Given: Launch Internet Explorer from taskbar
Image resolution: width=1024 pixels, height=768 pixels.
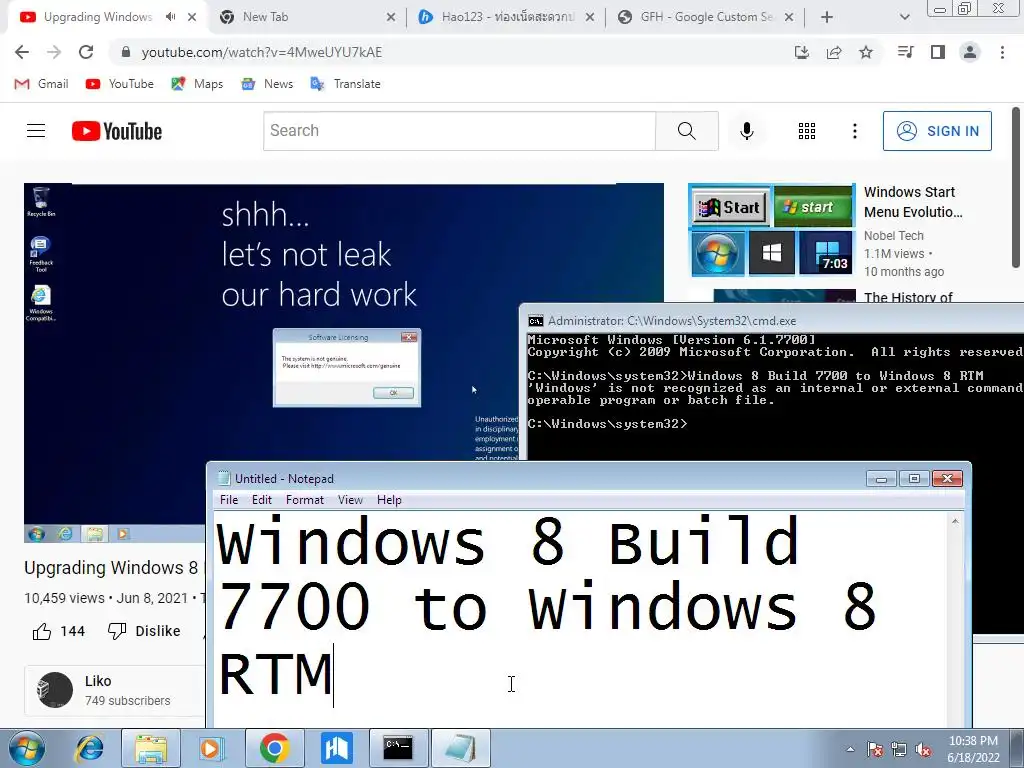Looking at the screenshot, I should pyautogui.click(x=89, y=748).
